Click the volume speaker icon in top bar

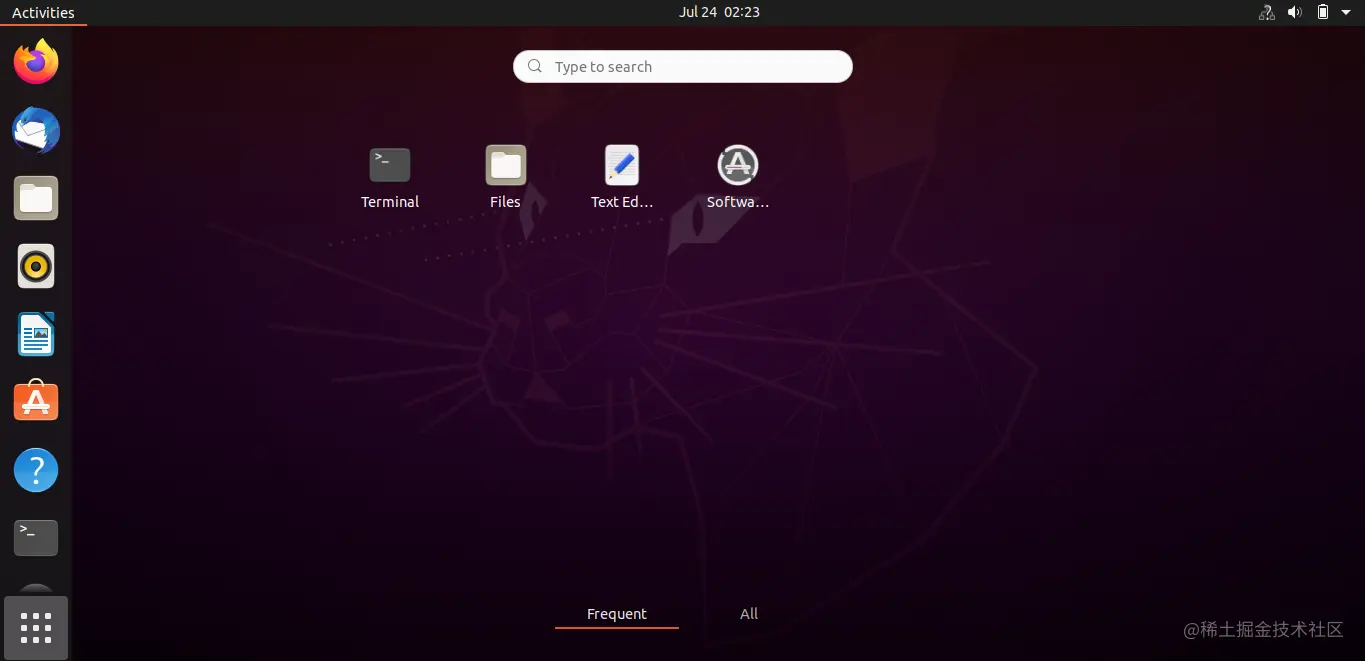1295,12
